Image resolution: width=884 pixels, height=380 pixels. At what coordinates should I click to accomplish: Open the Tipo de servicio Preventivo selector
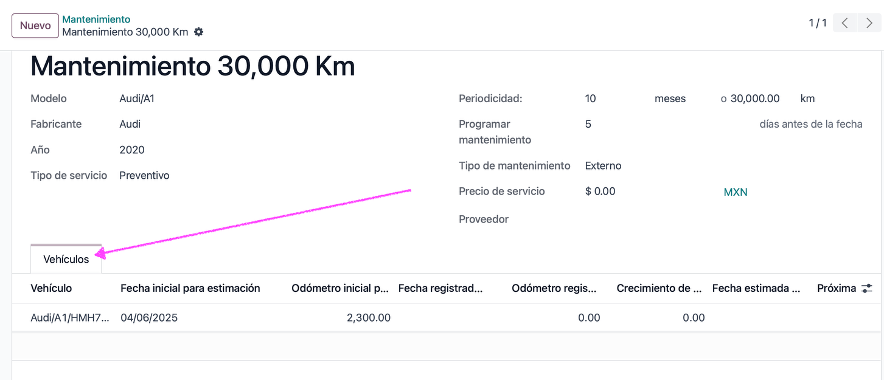pyautogui.click(x=144, y=175)
